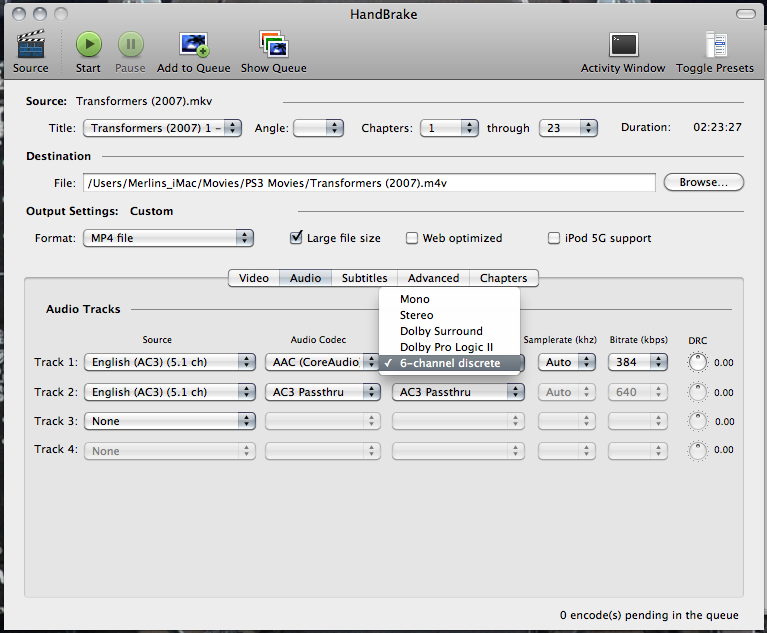Screen dimensions: 767x633
Task: Select Dolby Pro Logic II mixdown option
Action: (449, 347)
